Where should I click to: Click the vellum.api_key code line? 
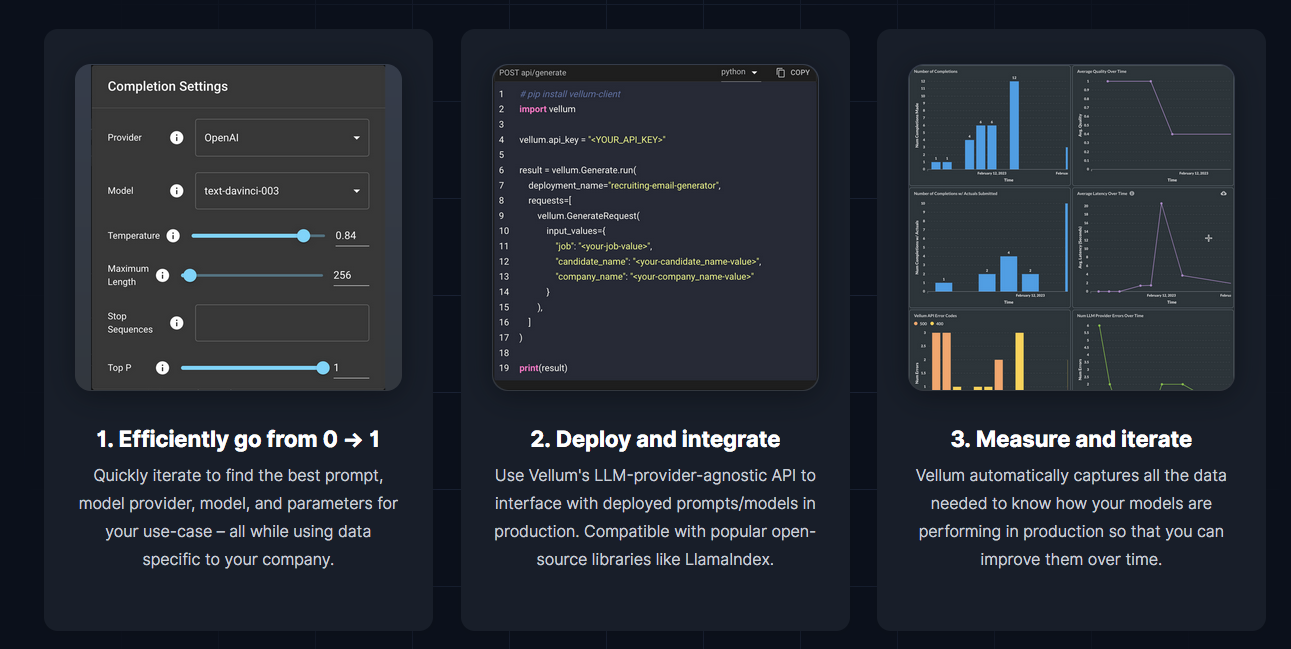click(592, 140)
